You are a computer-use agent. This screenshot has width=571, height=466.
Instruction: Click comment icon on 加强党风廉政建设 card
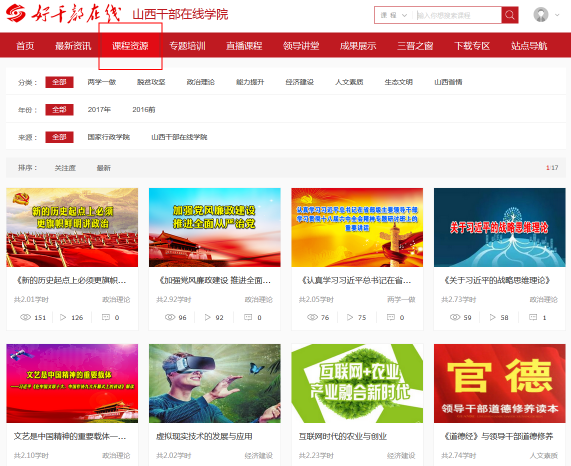pos(248,317)
